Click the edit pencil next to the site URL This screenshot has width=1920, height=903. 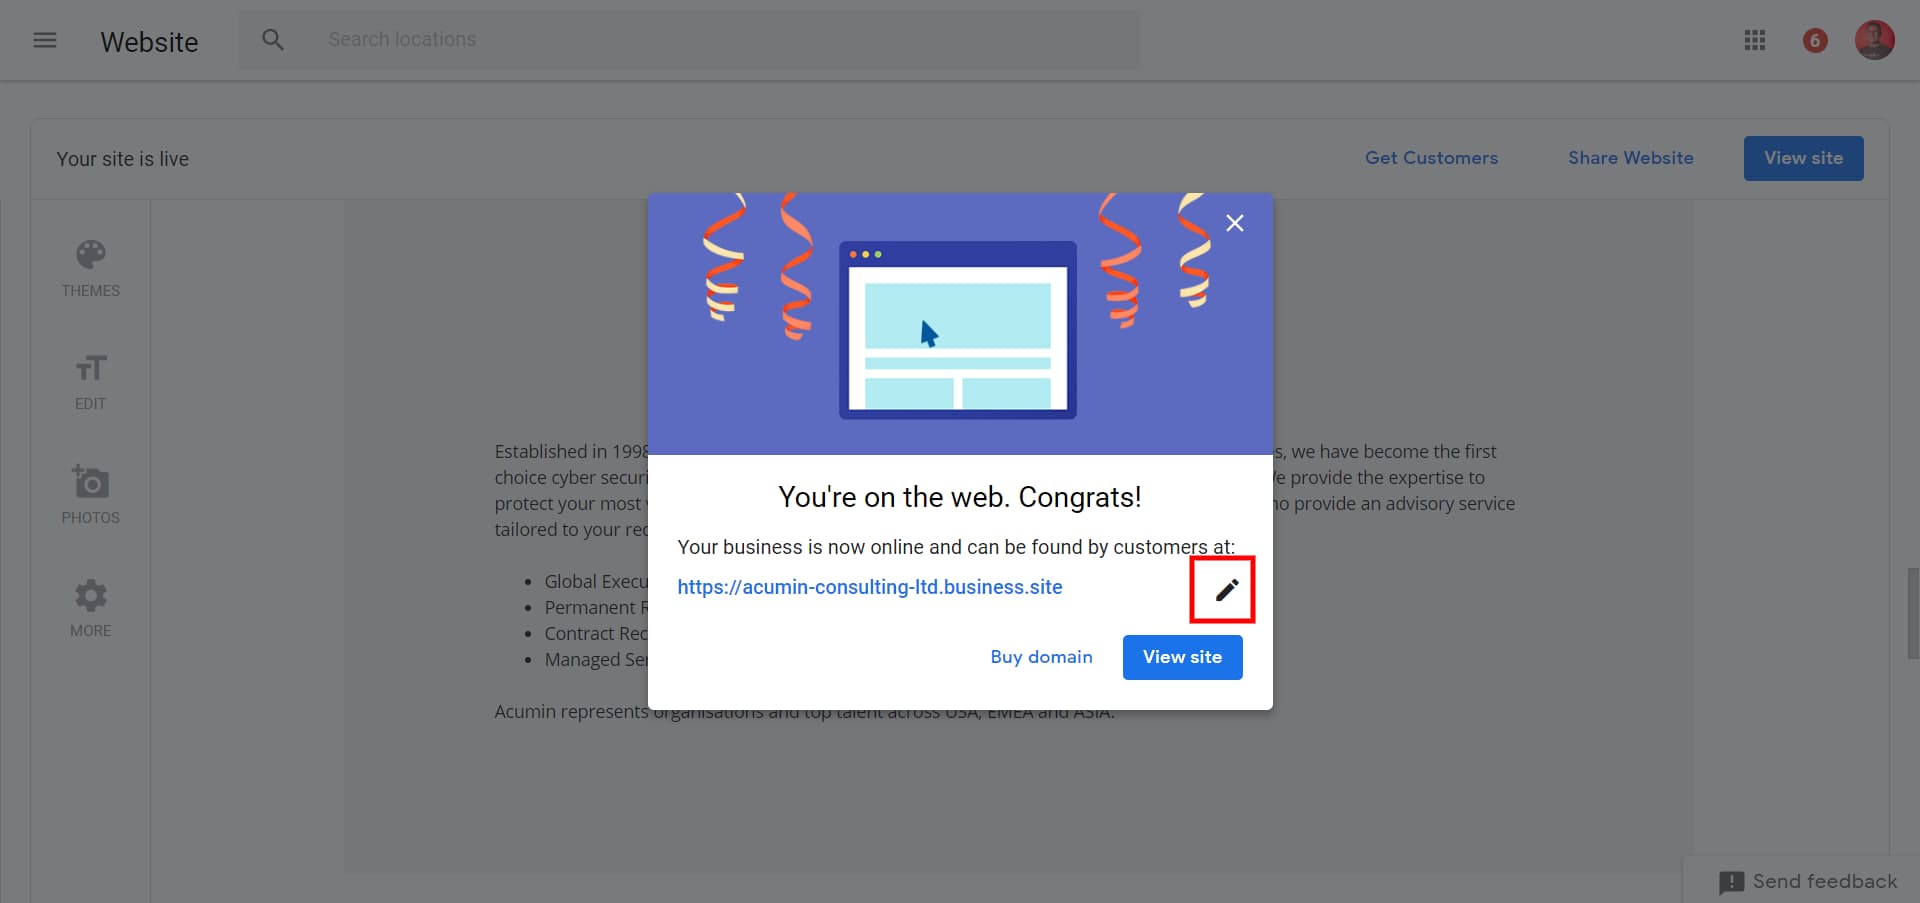[1224, 590]
